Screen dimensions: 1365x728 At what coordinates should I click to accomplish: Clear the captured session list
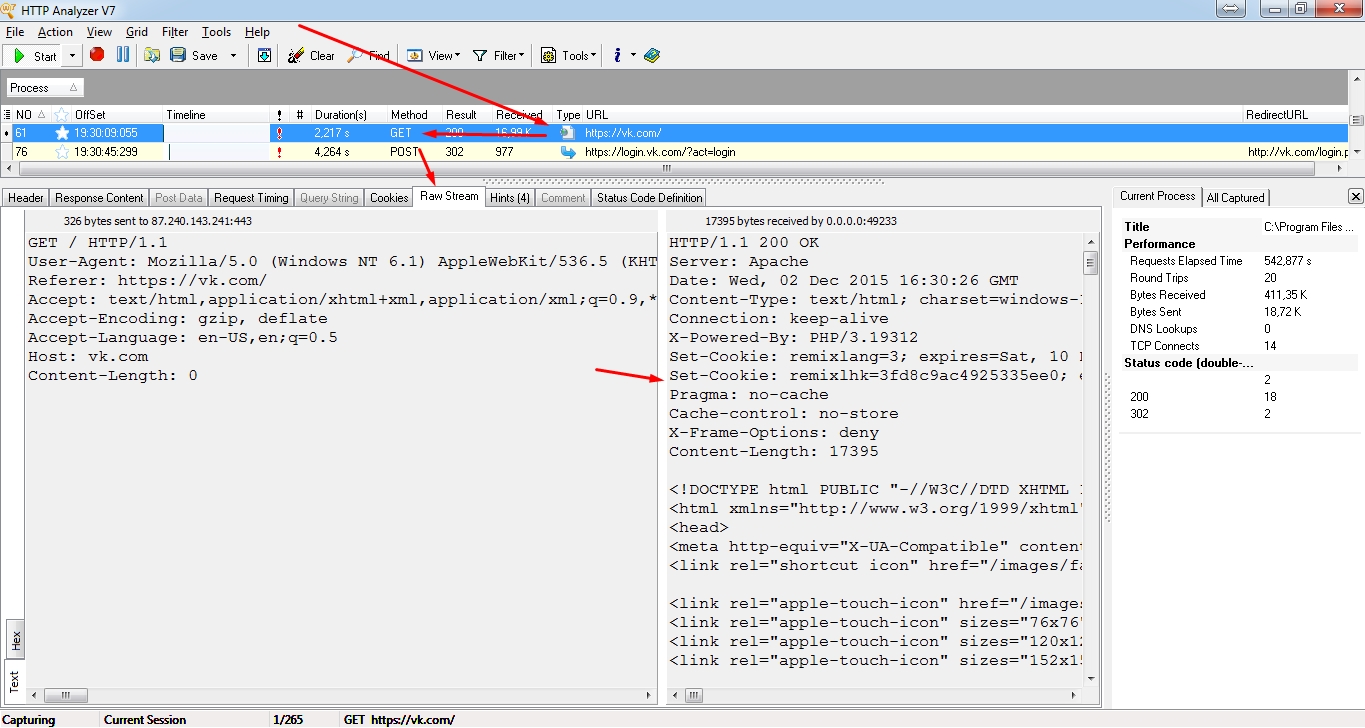[311, 55]
